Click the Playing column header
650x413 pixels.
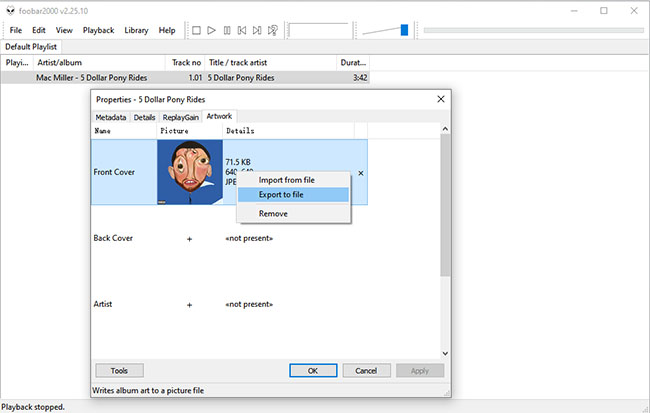coord(17,63)
